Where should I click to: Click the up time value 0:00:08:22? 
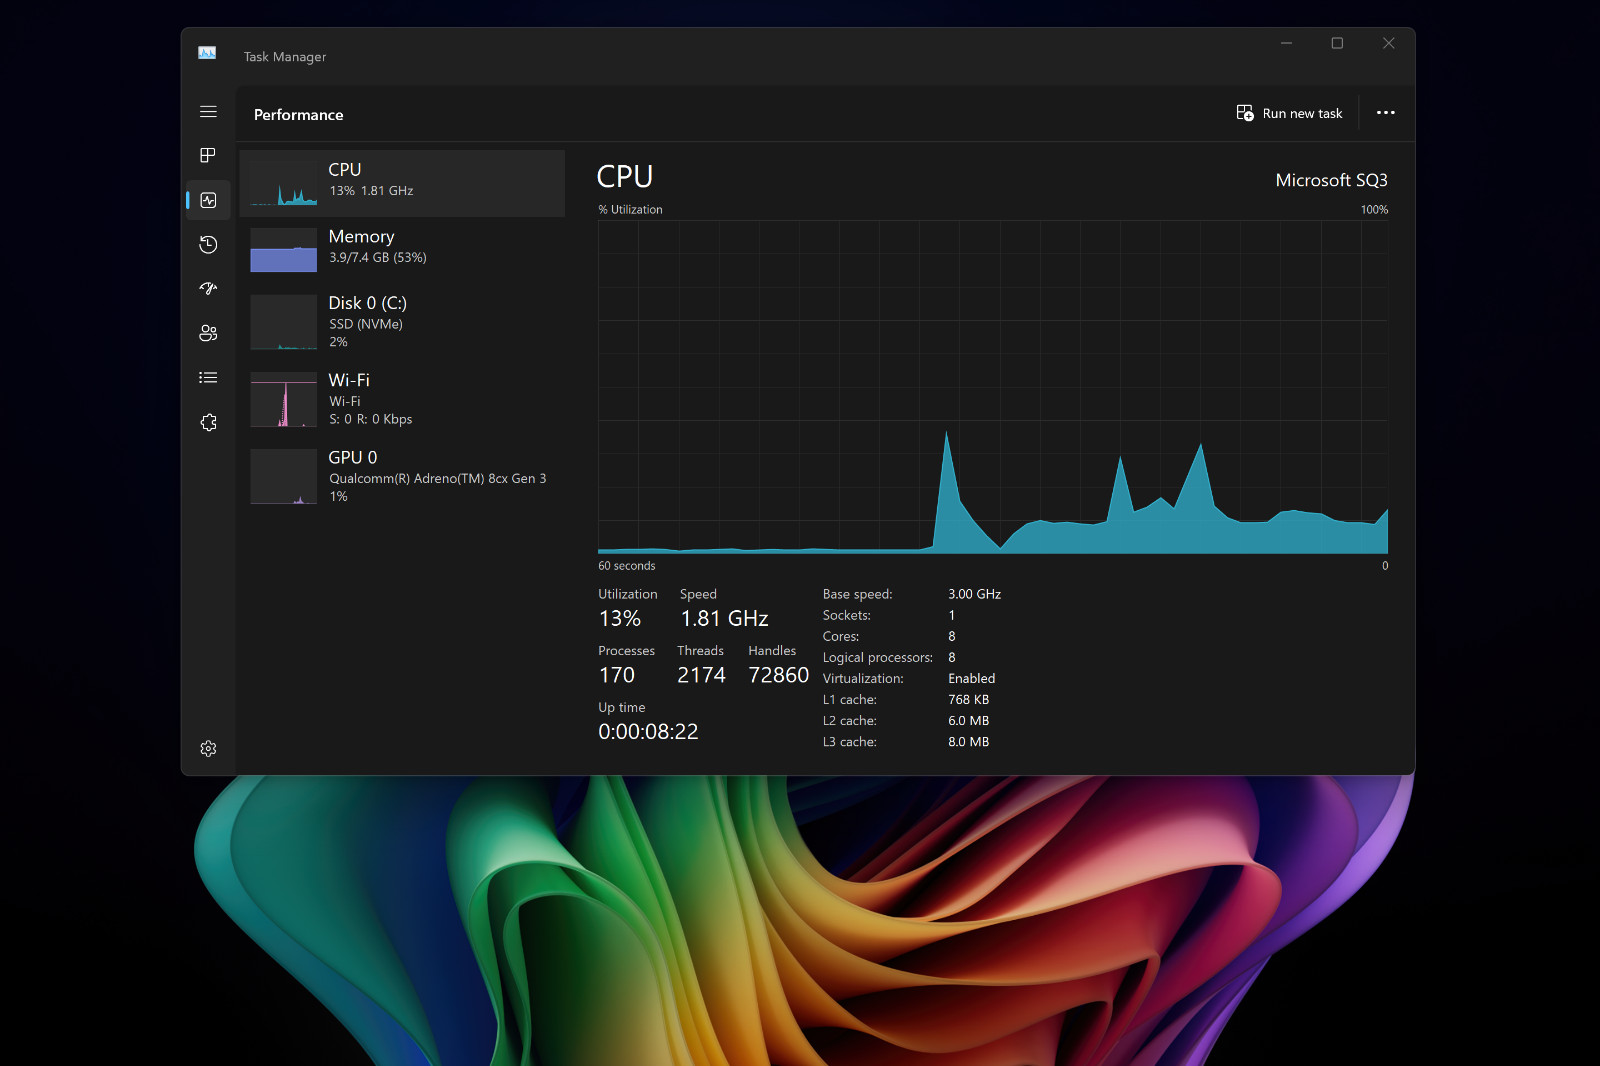[x=648, y=732]
